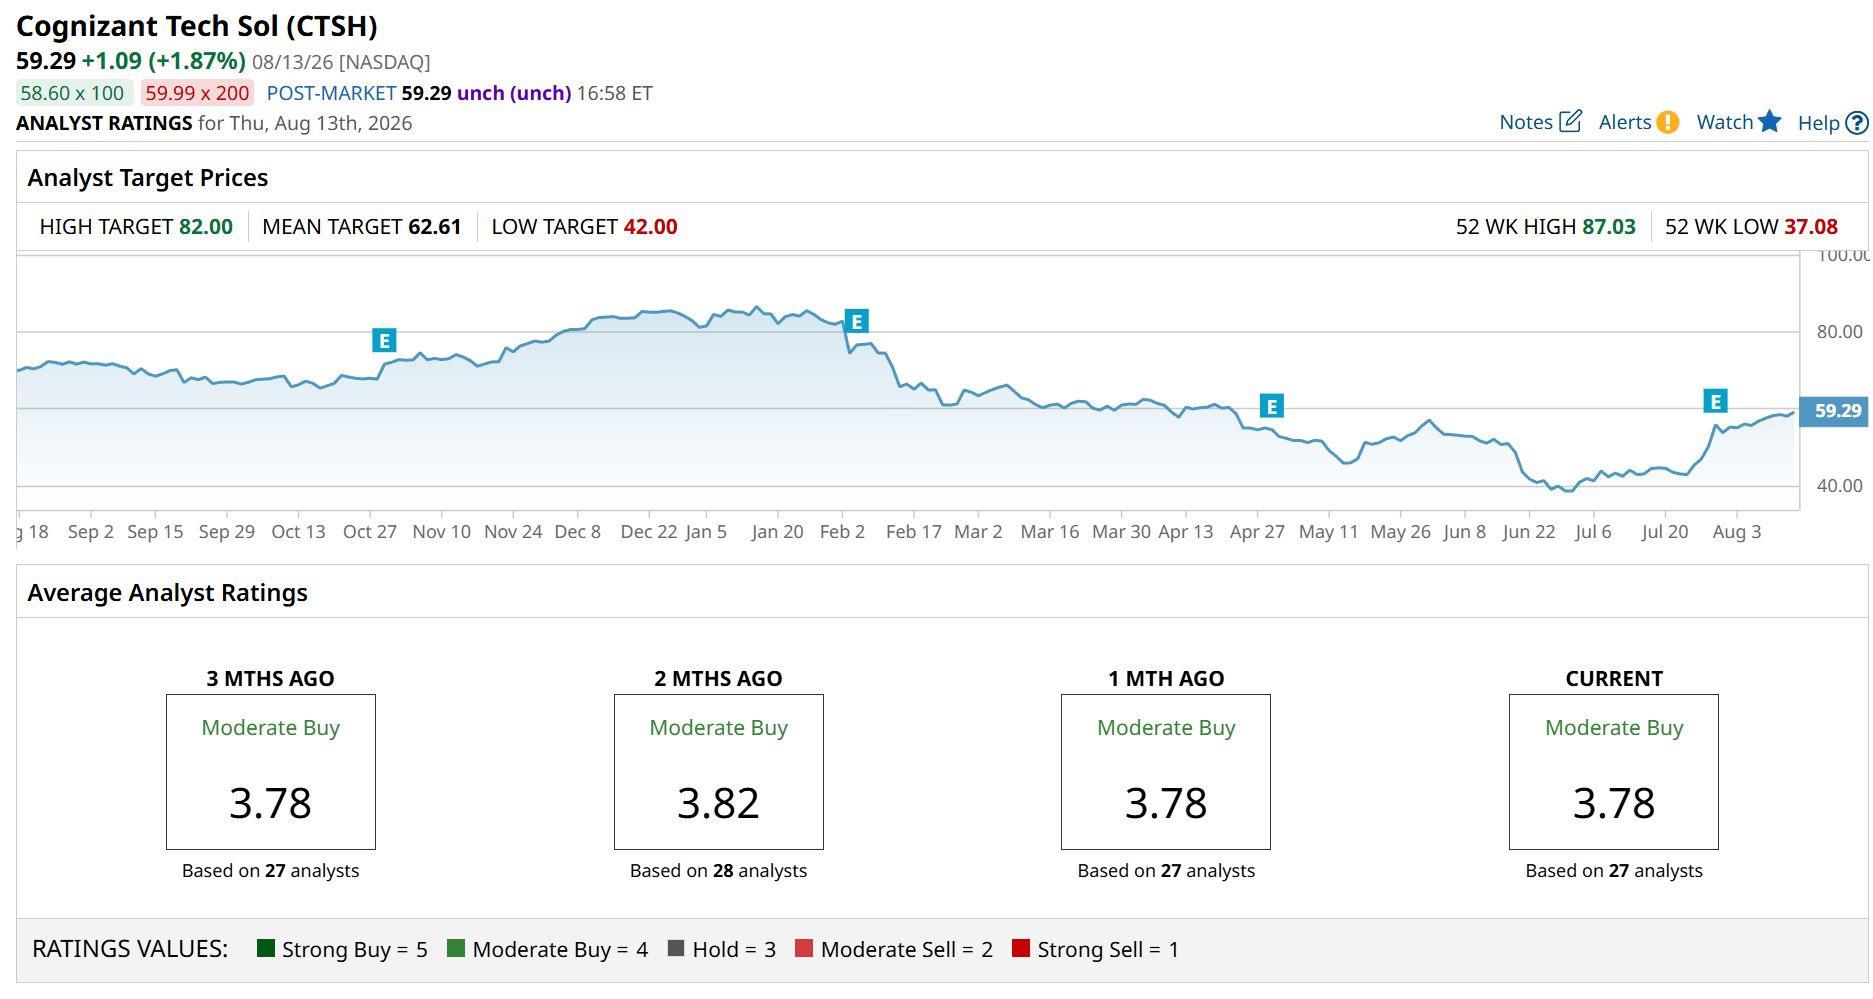Click the earnings E marker near Oct 27
This screenshot has height=999, width=1873.
click(384, 341)
